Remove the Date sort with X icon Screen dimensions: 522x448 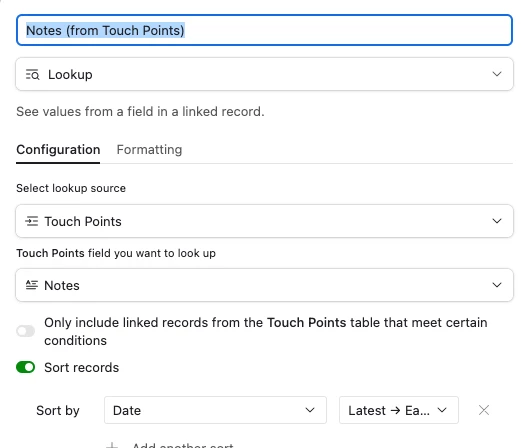484,410
